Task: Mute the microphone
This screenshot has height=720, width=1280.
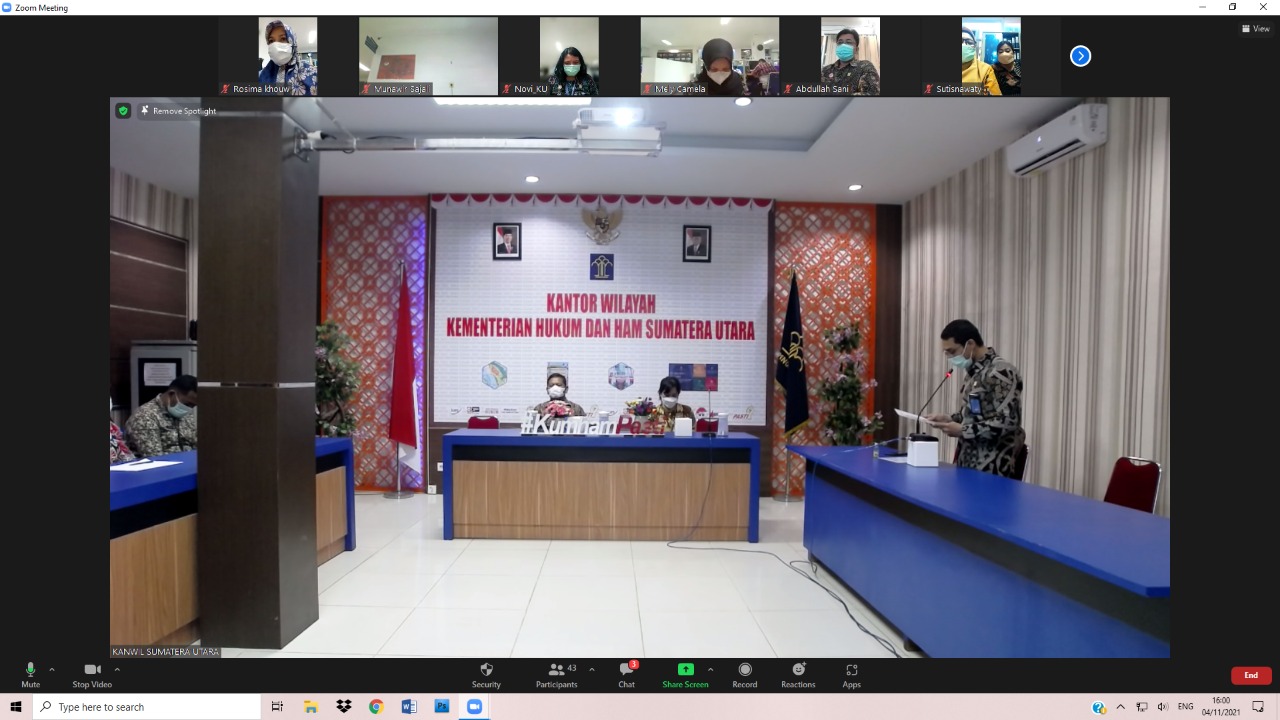Action: tap(30, 675)
